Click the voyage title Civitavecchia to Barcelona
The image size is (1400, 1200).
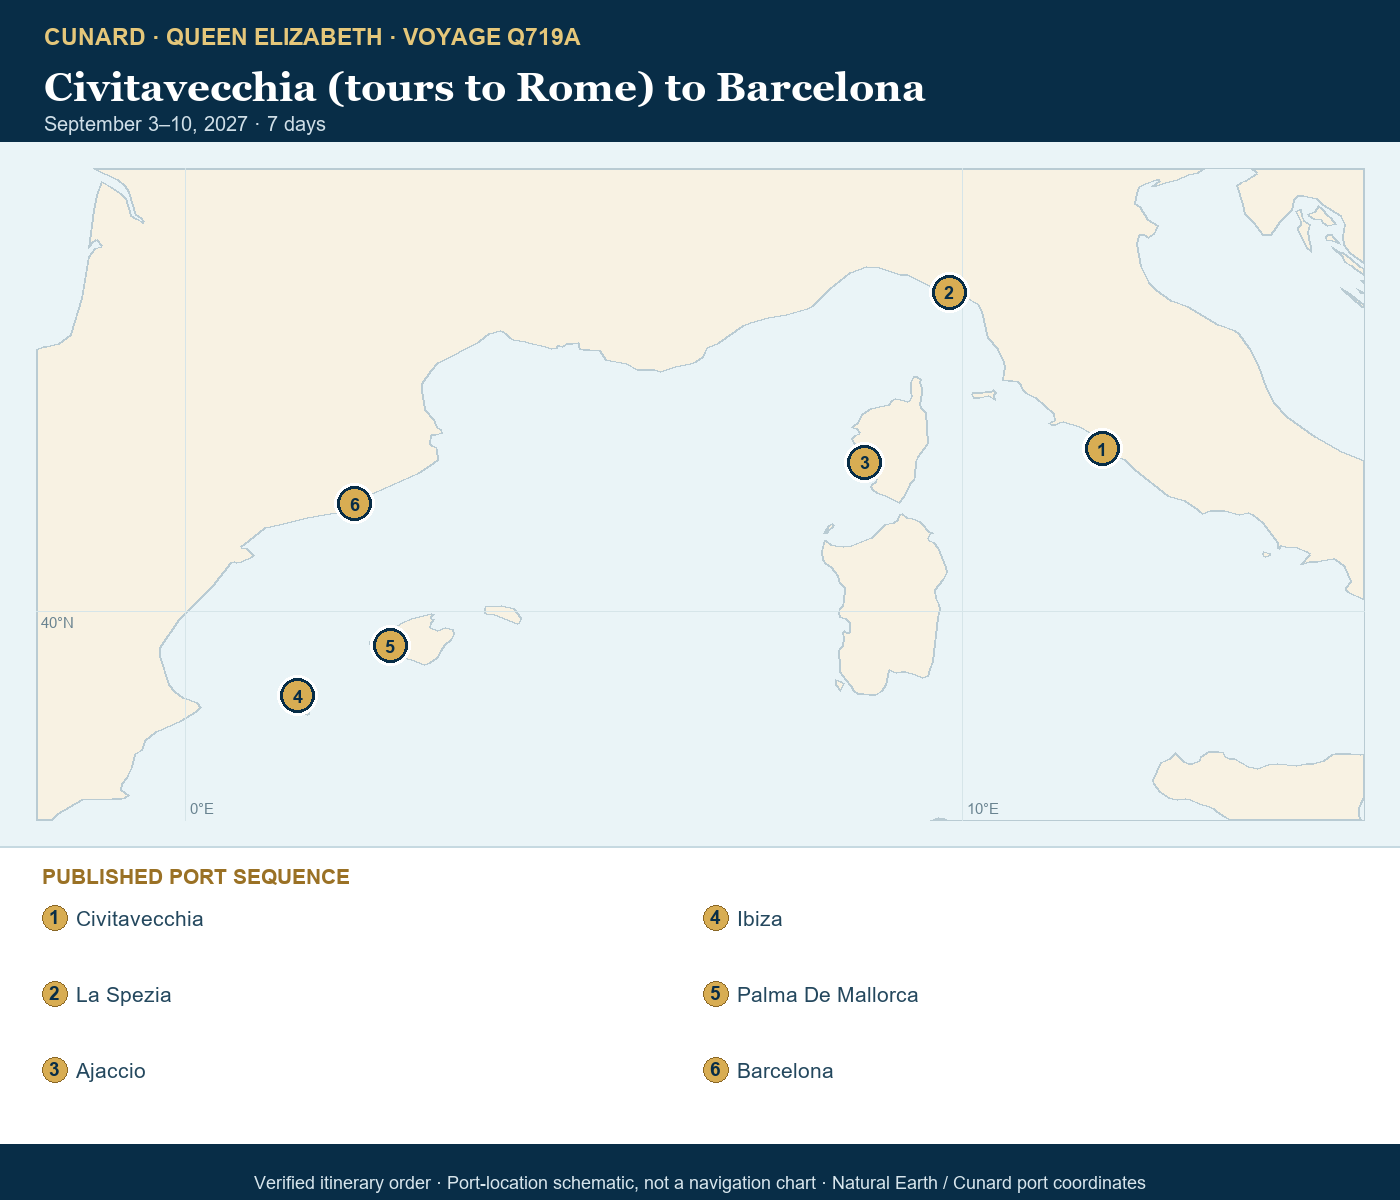coord(485,88)
